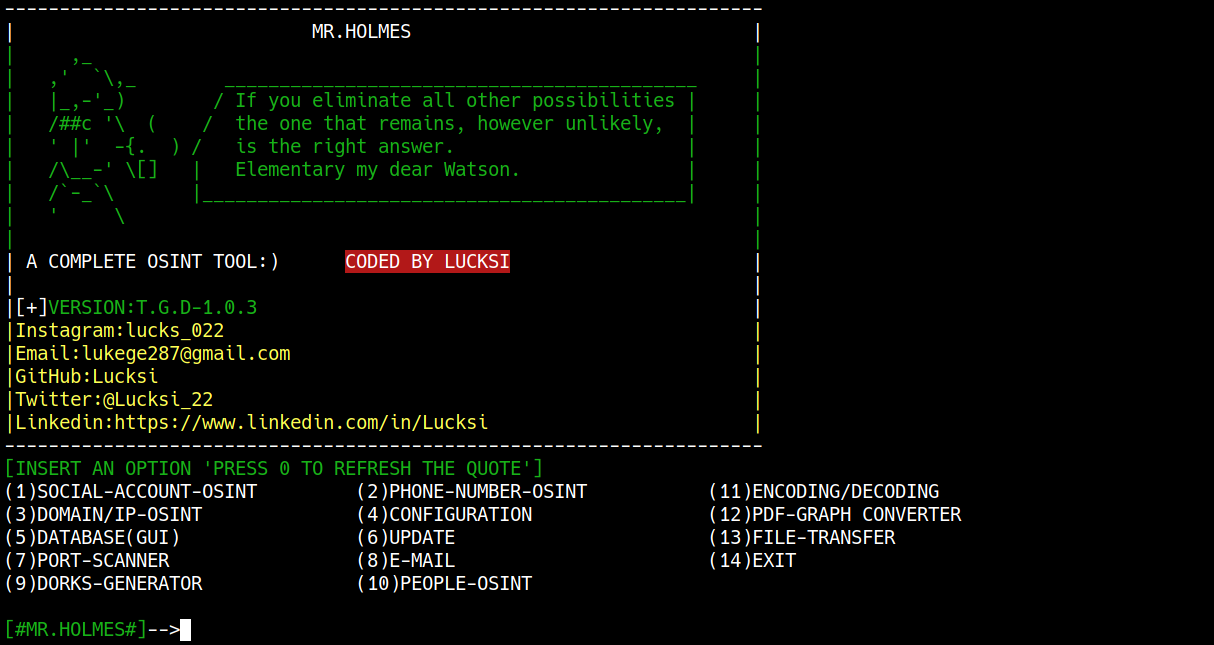Click the (12)PDF-GRAPH CONVERTER option
1214x645 pixels.
(x=835, y=514)
